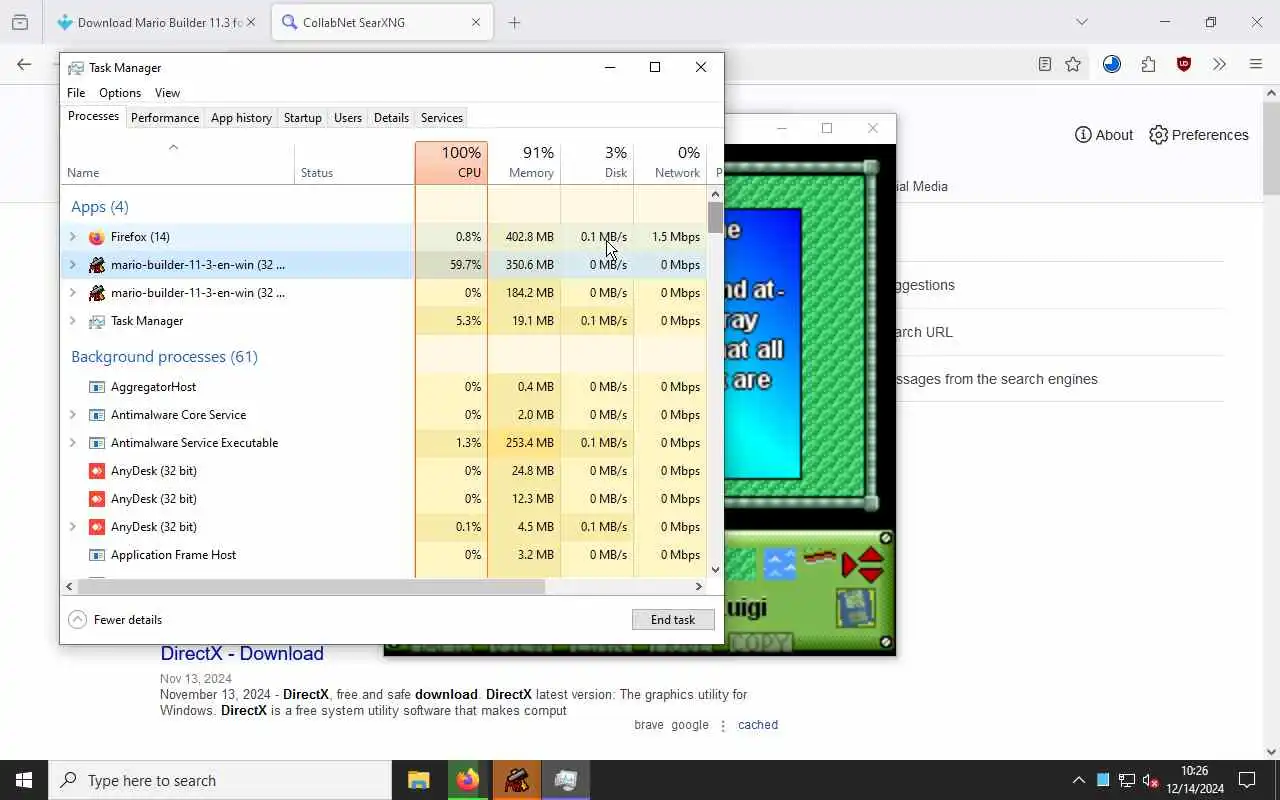Screen dimensions: 1280x800
Task: Click the Application Frame Host icon
Action: pos(96,555)
